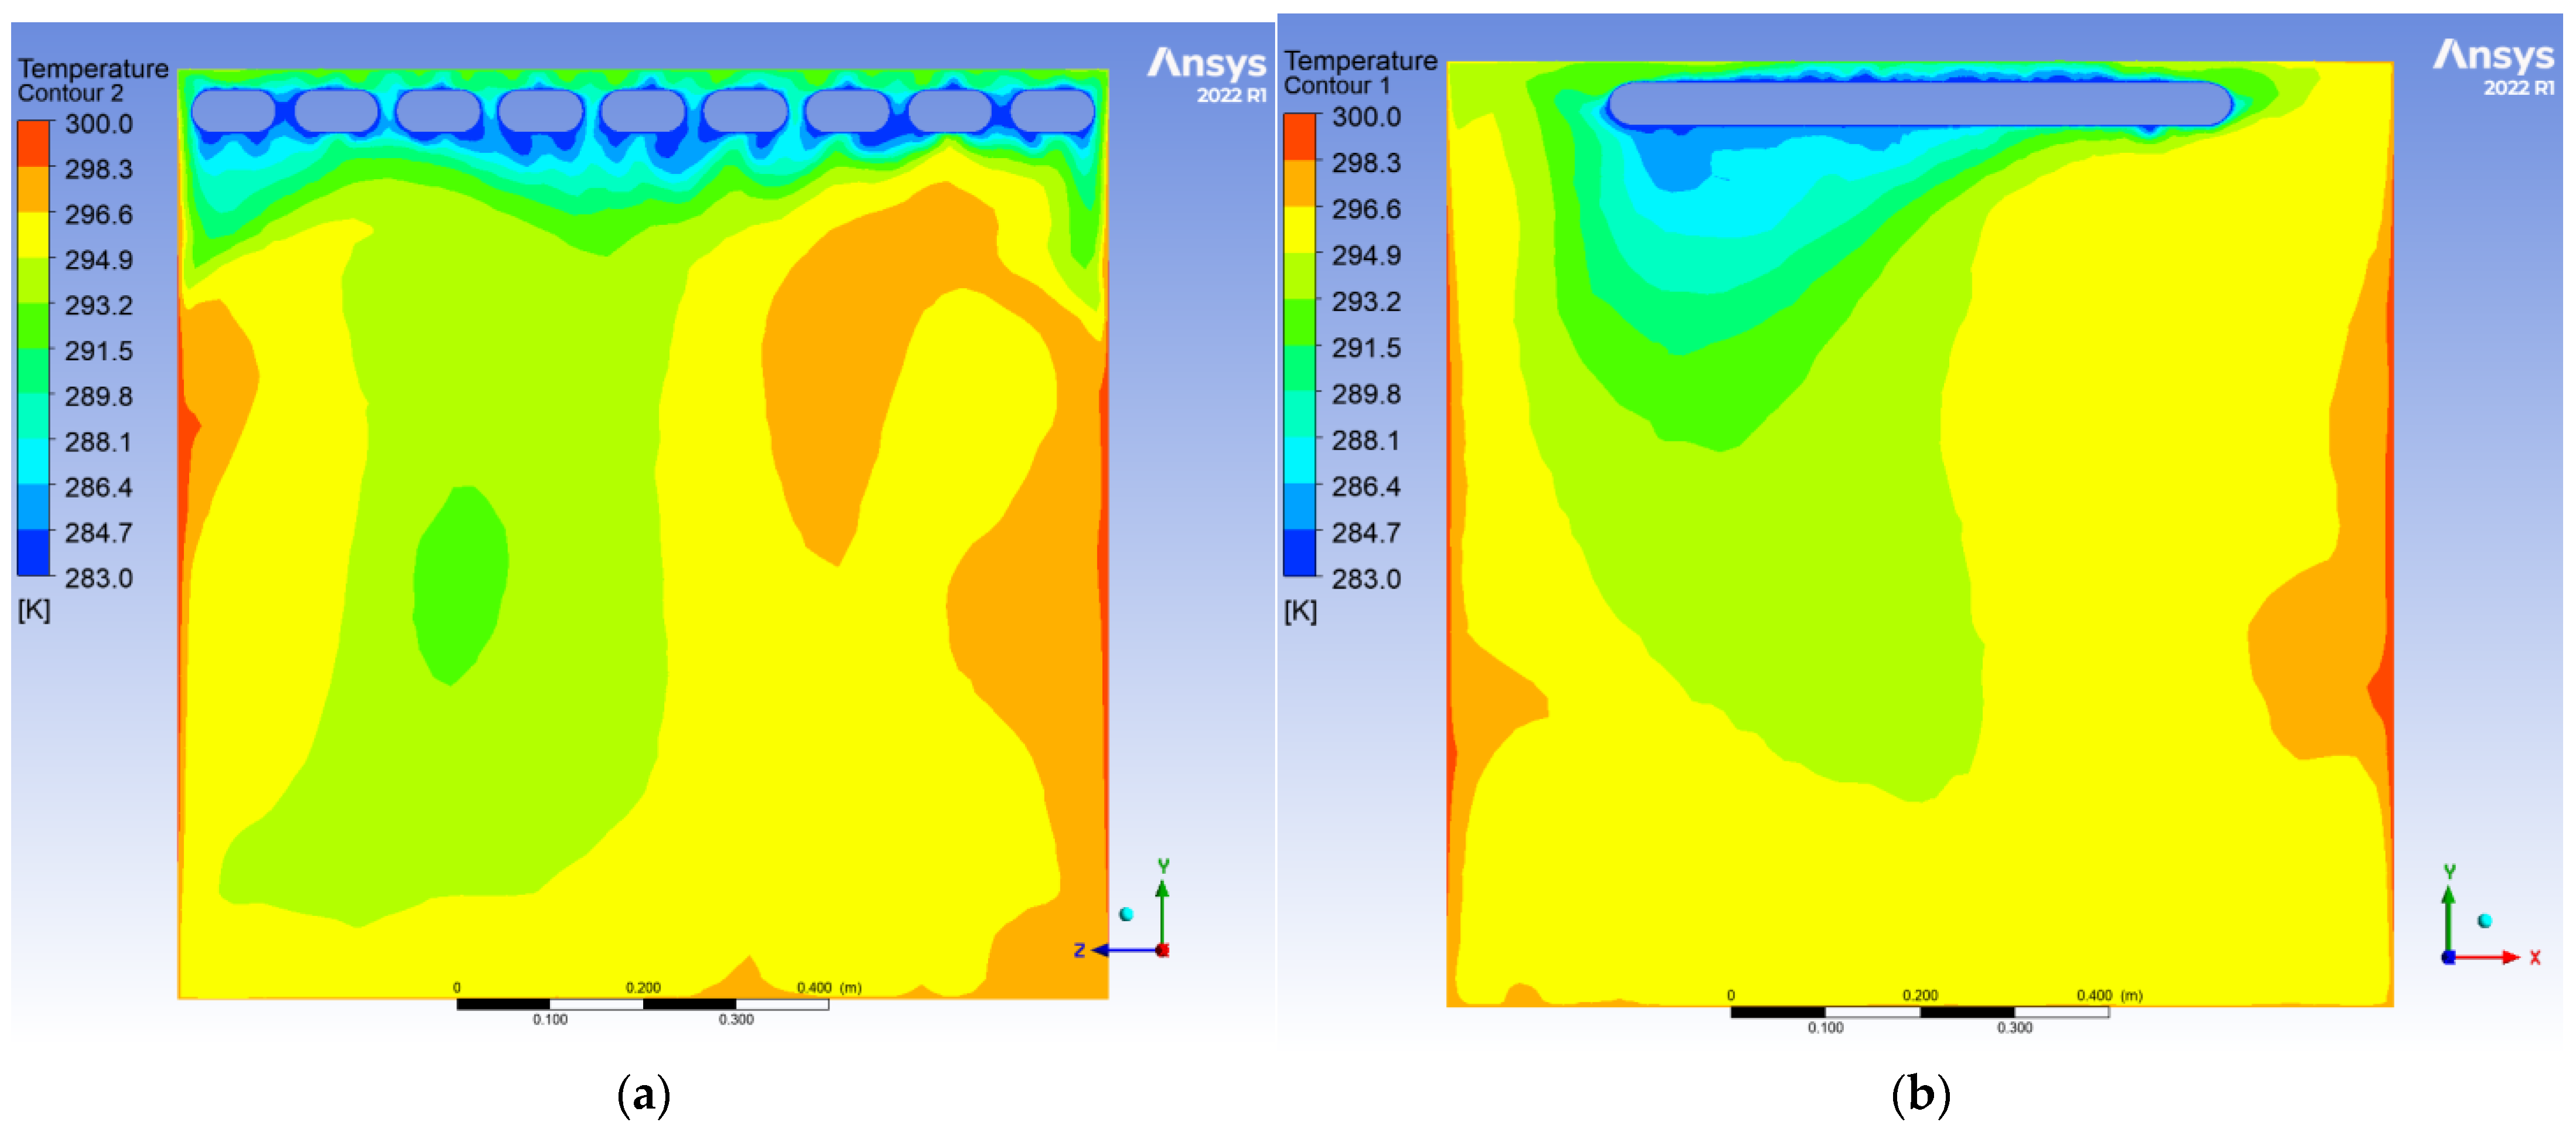Select the leftmost tube cross-section in plot (a)

(x=234, y=111)
